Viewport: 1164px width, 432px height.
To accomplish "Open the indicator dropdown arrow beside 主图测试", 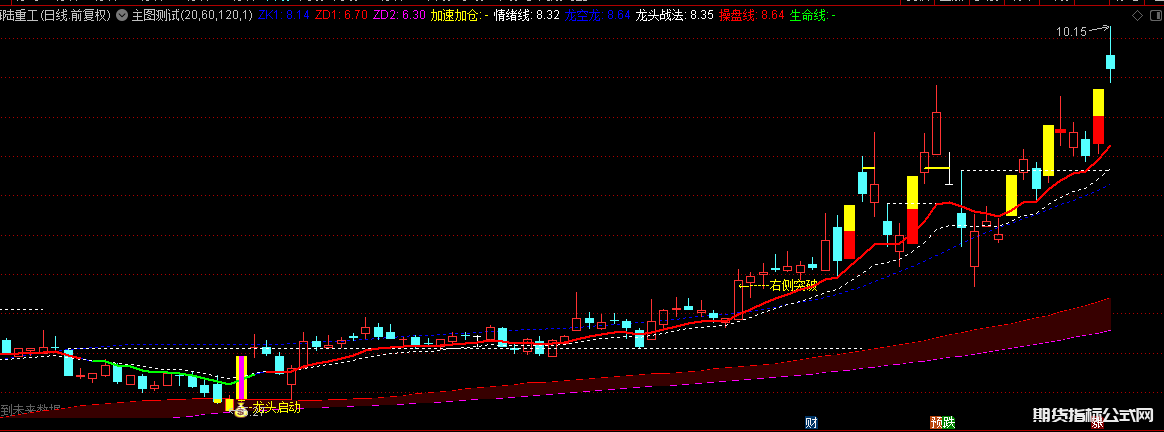I will pyautogui.click(x=122, y=16).
